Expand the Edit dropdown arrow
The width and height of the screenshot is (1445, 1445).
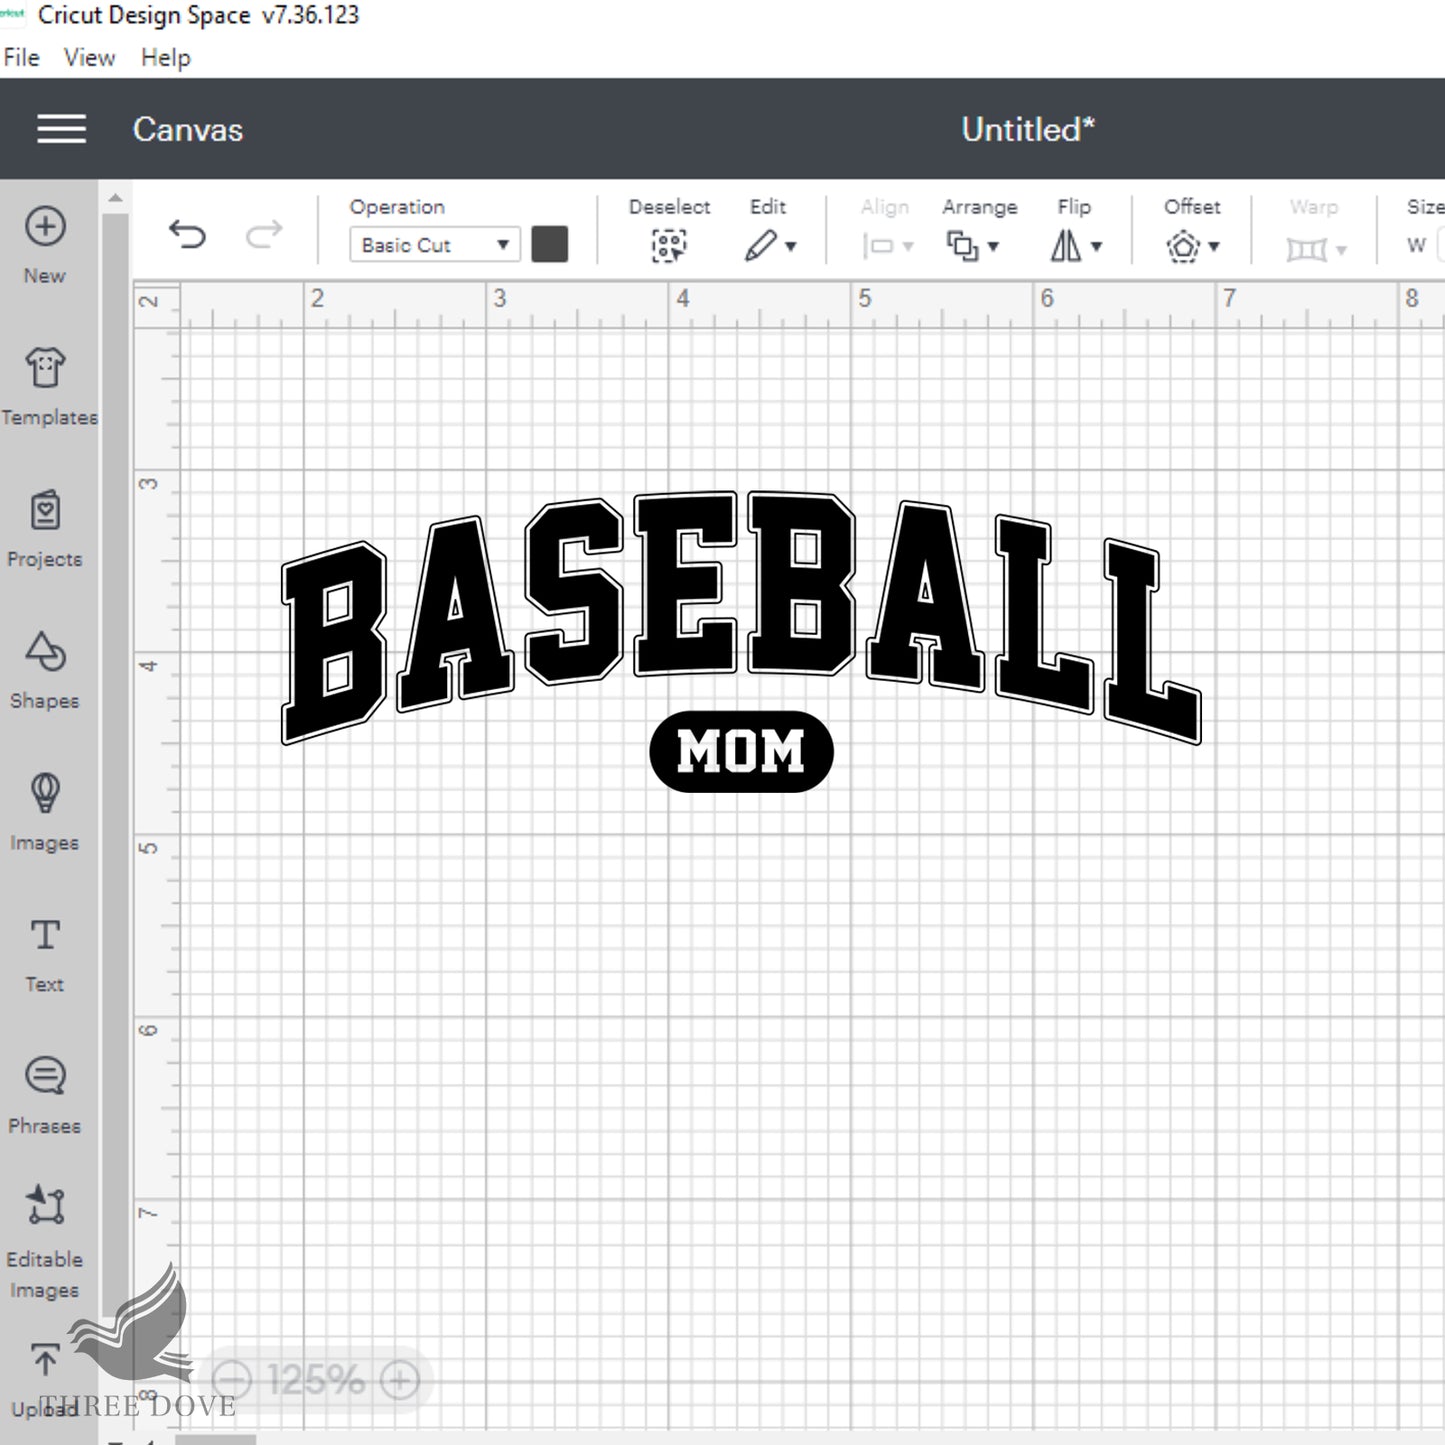[791, 246]
